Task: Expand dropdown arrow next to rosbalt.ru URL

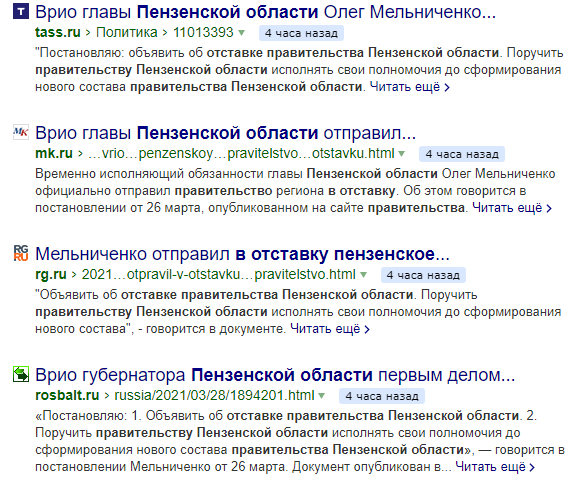Action: click(x=322, y=396)
